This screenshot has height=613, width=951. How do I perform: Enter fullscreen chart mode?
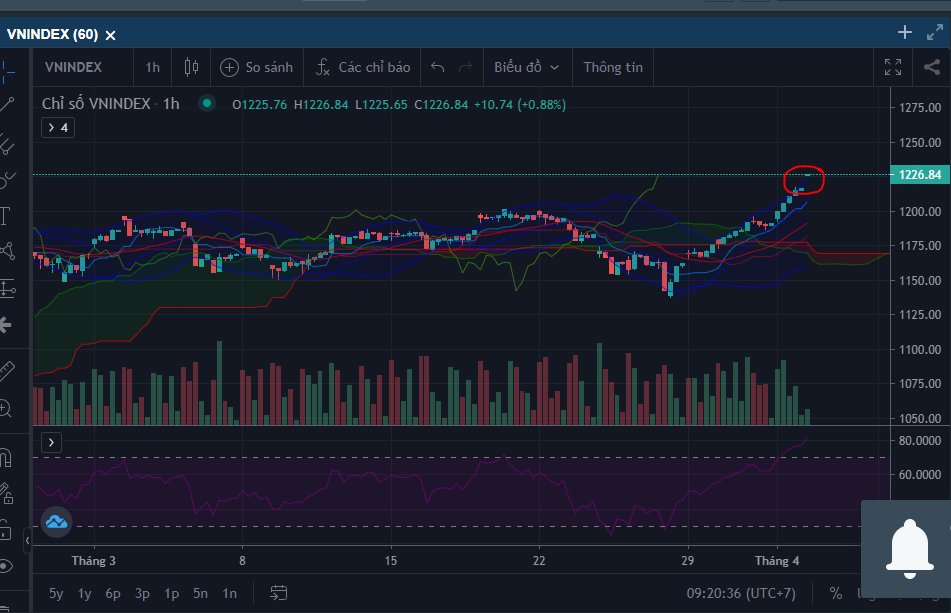tap(893, 67)
